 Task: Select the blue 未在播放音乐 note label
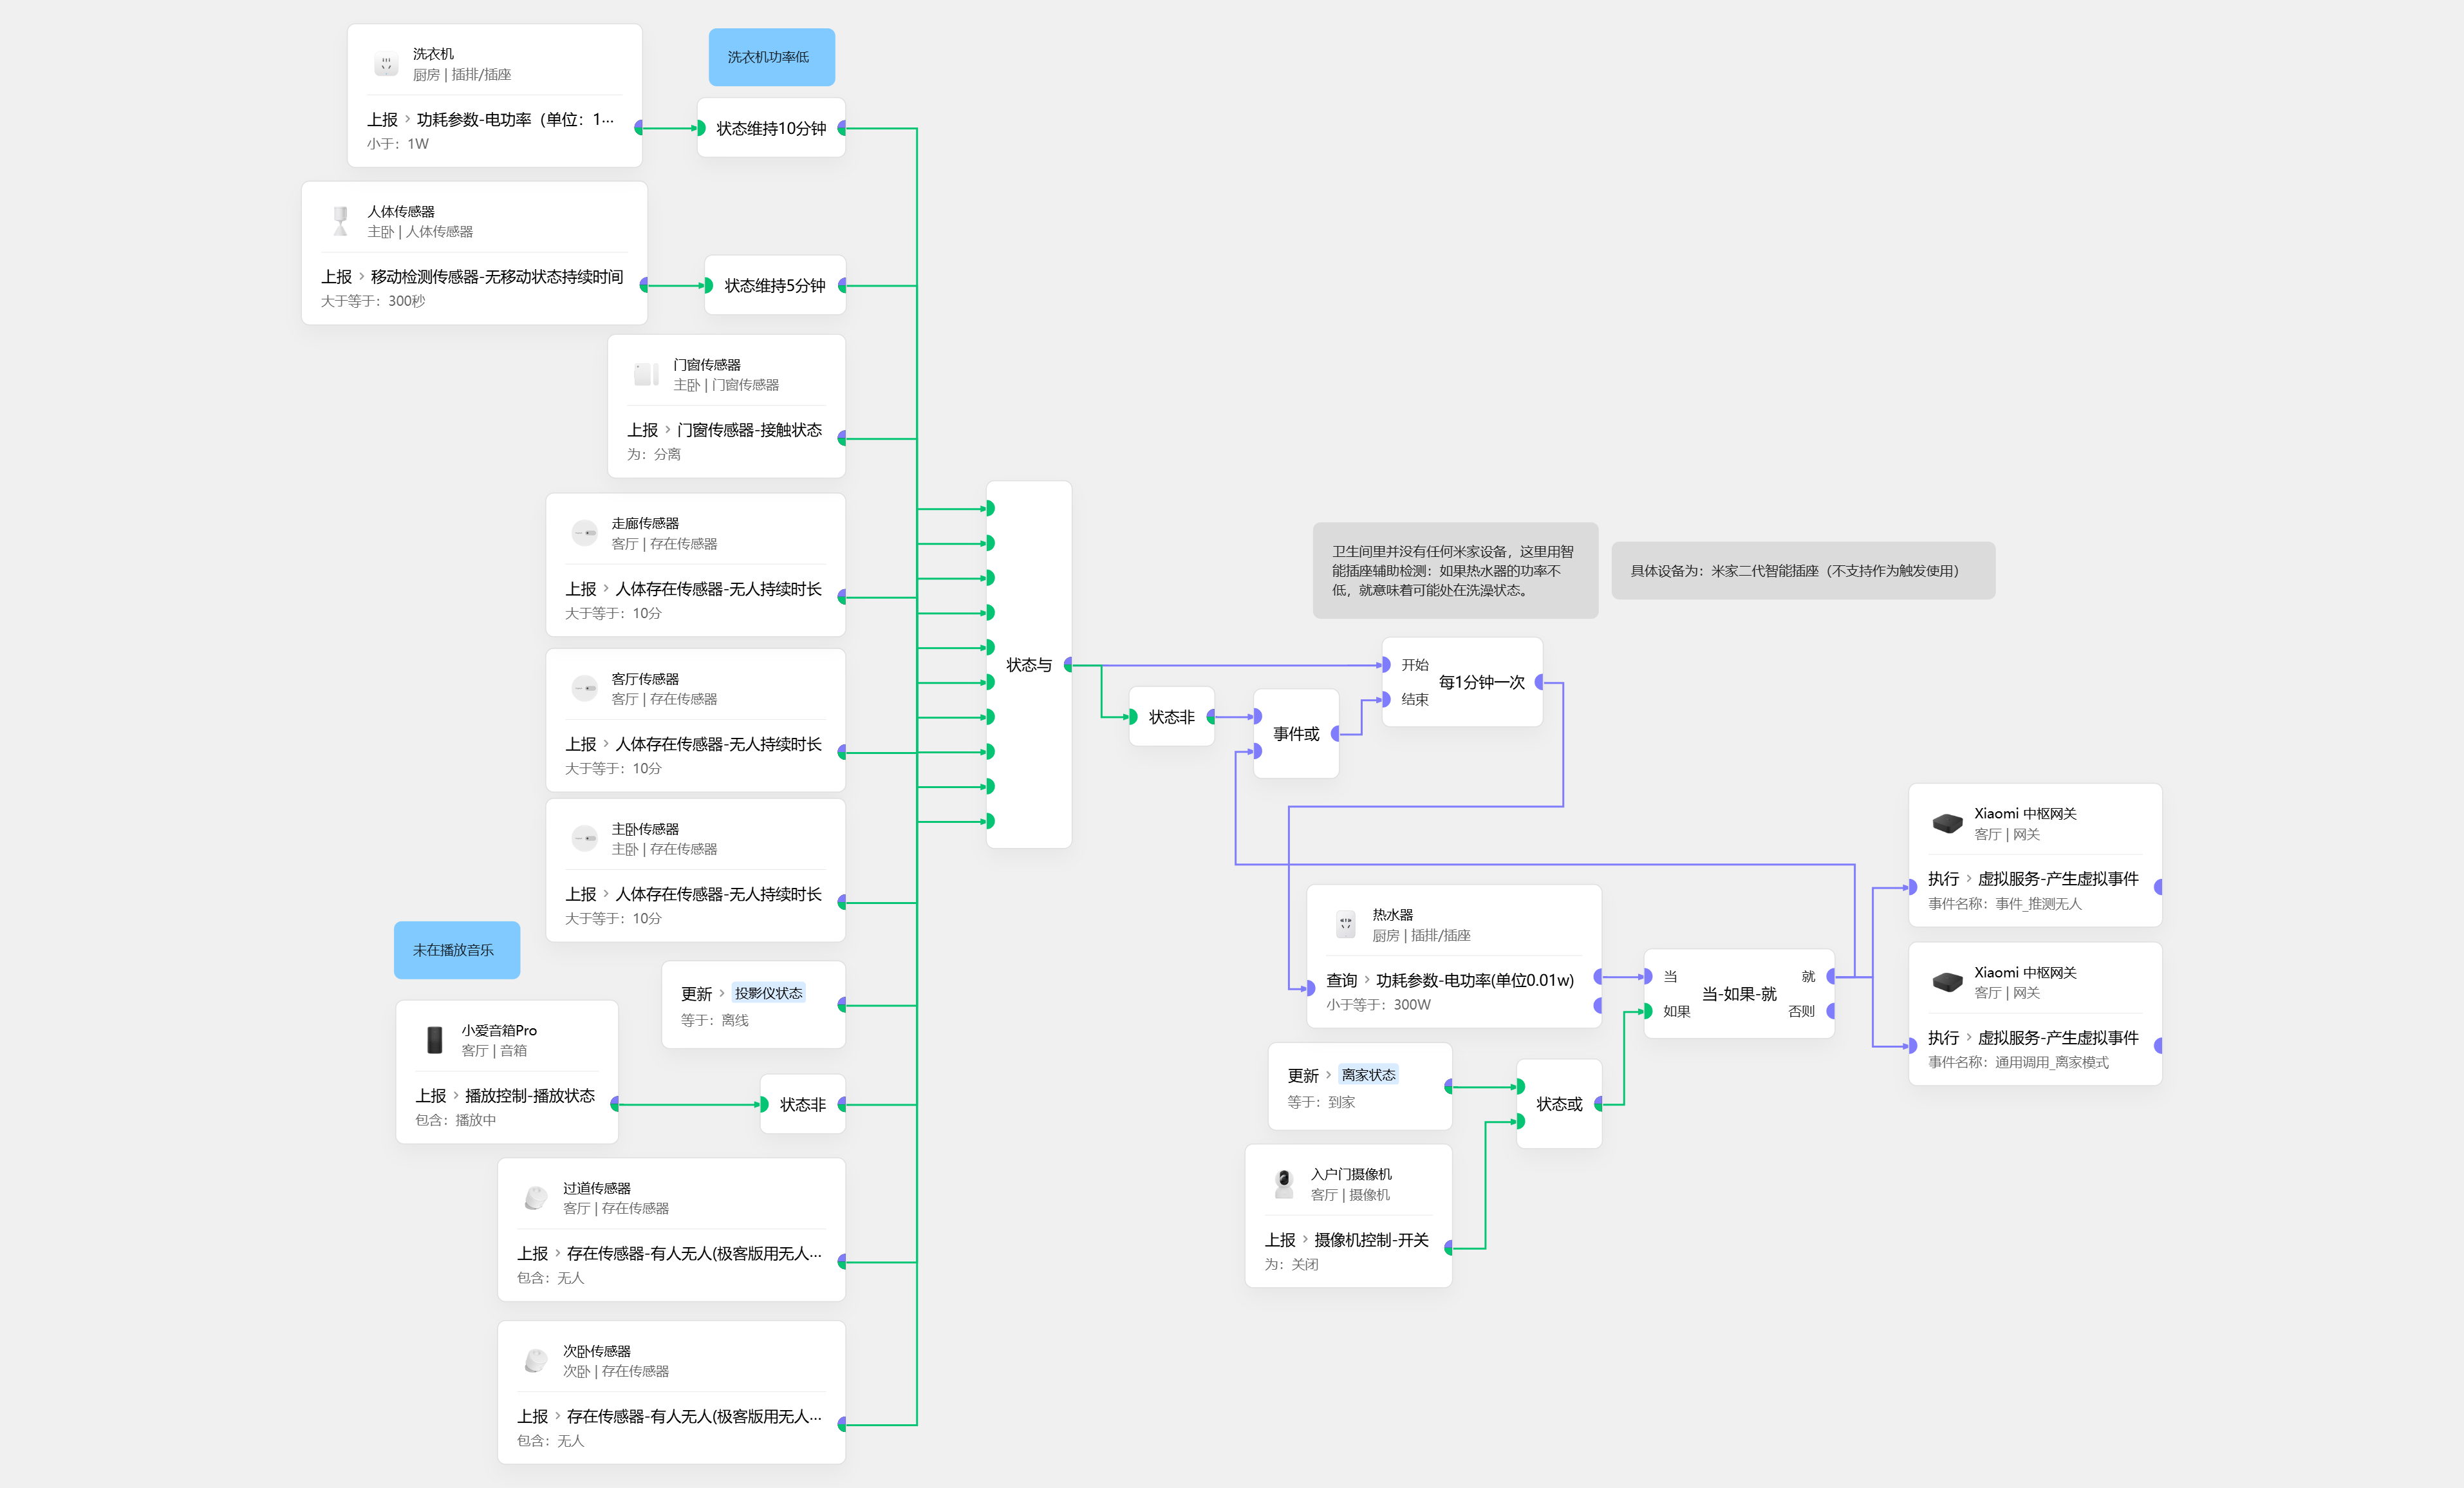click(456, 950)
